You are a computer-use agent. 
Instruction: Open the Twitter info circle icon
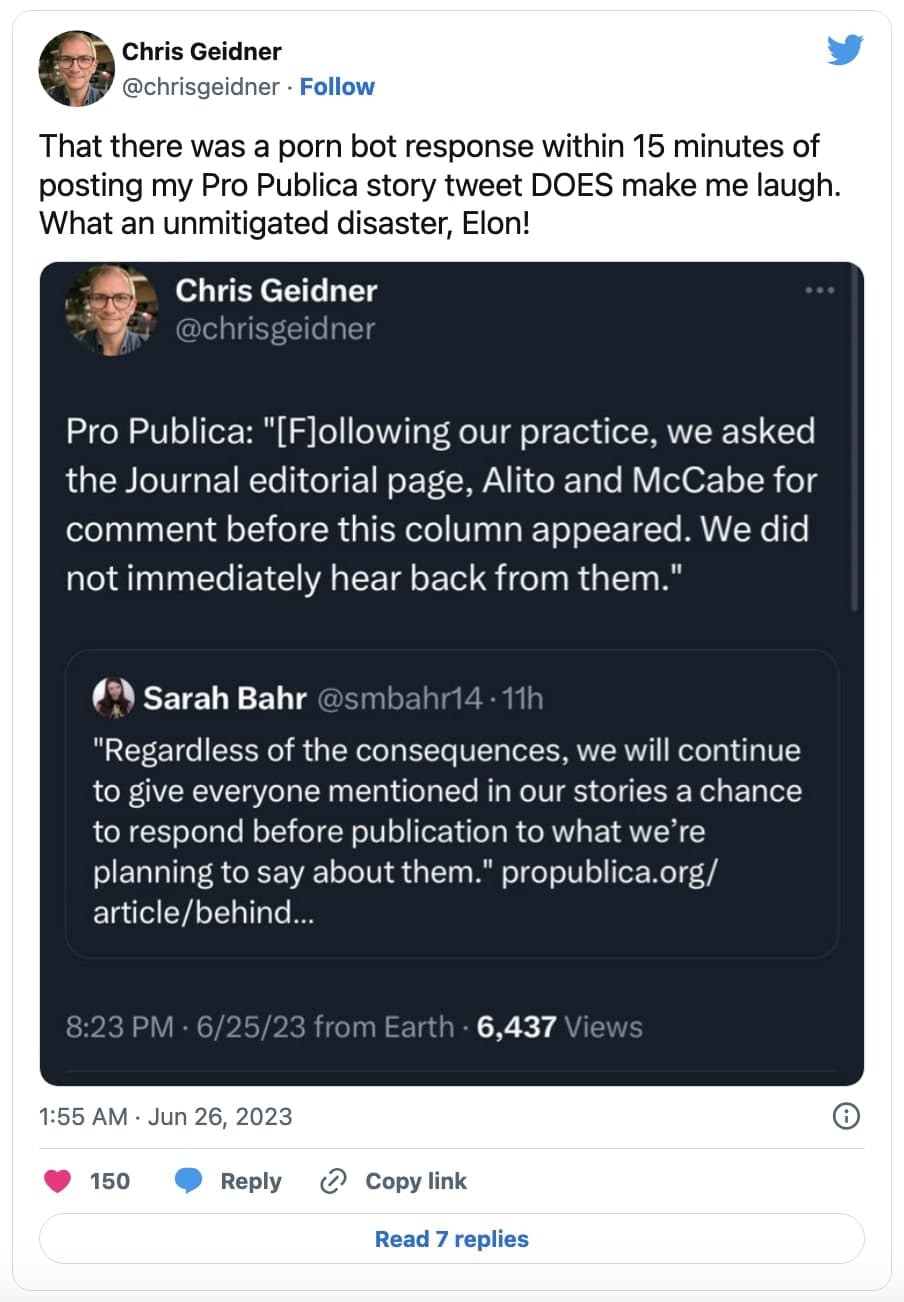click(846, 1116)
